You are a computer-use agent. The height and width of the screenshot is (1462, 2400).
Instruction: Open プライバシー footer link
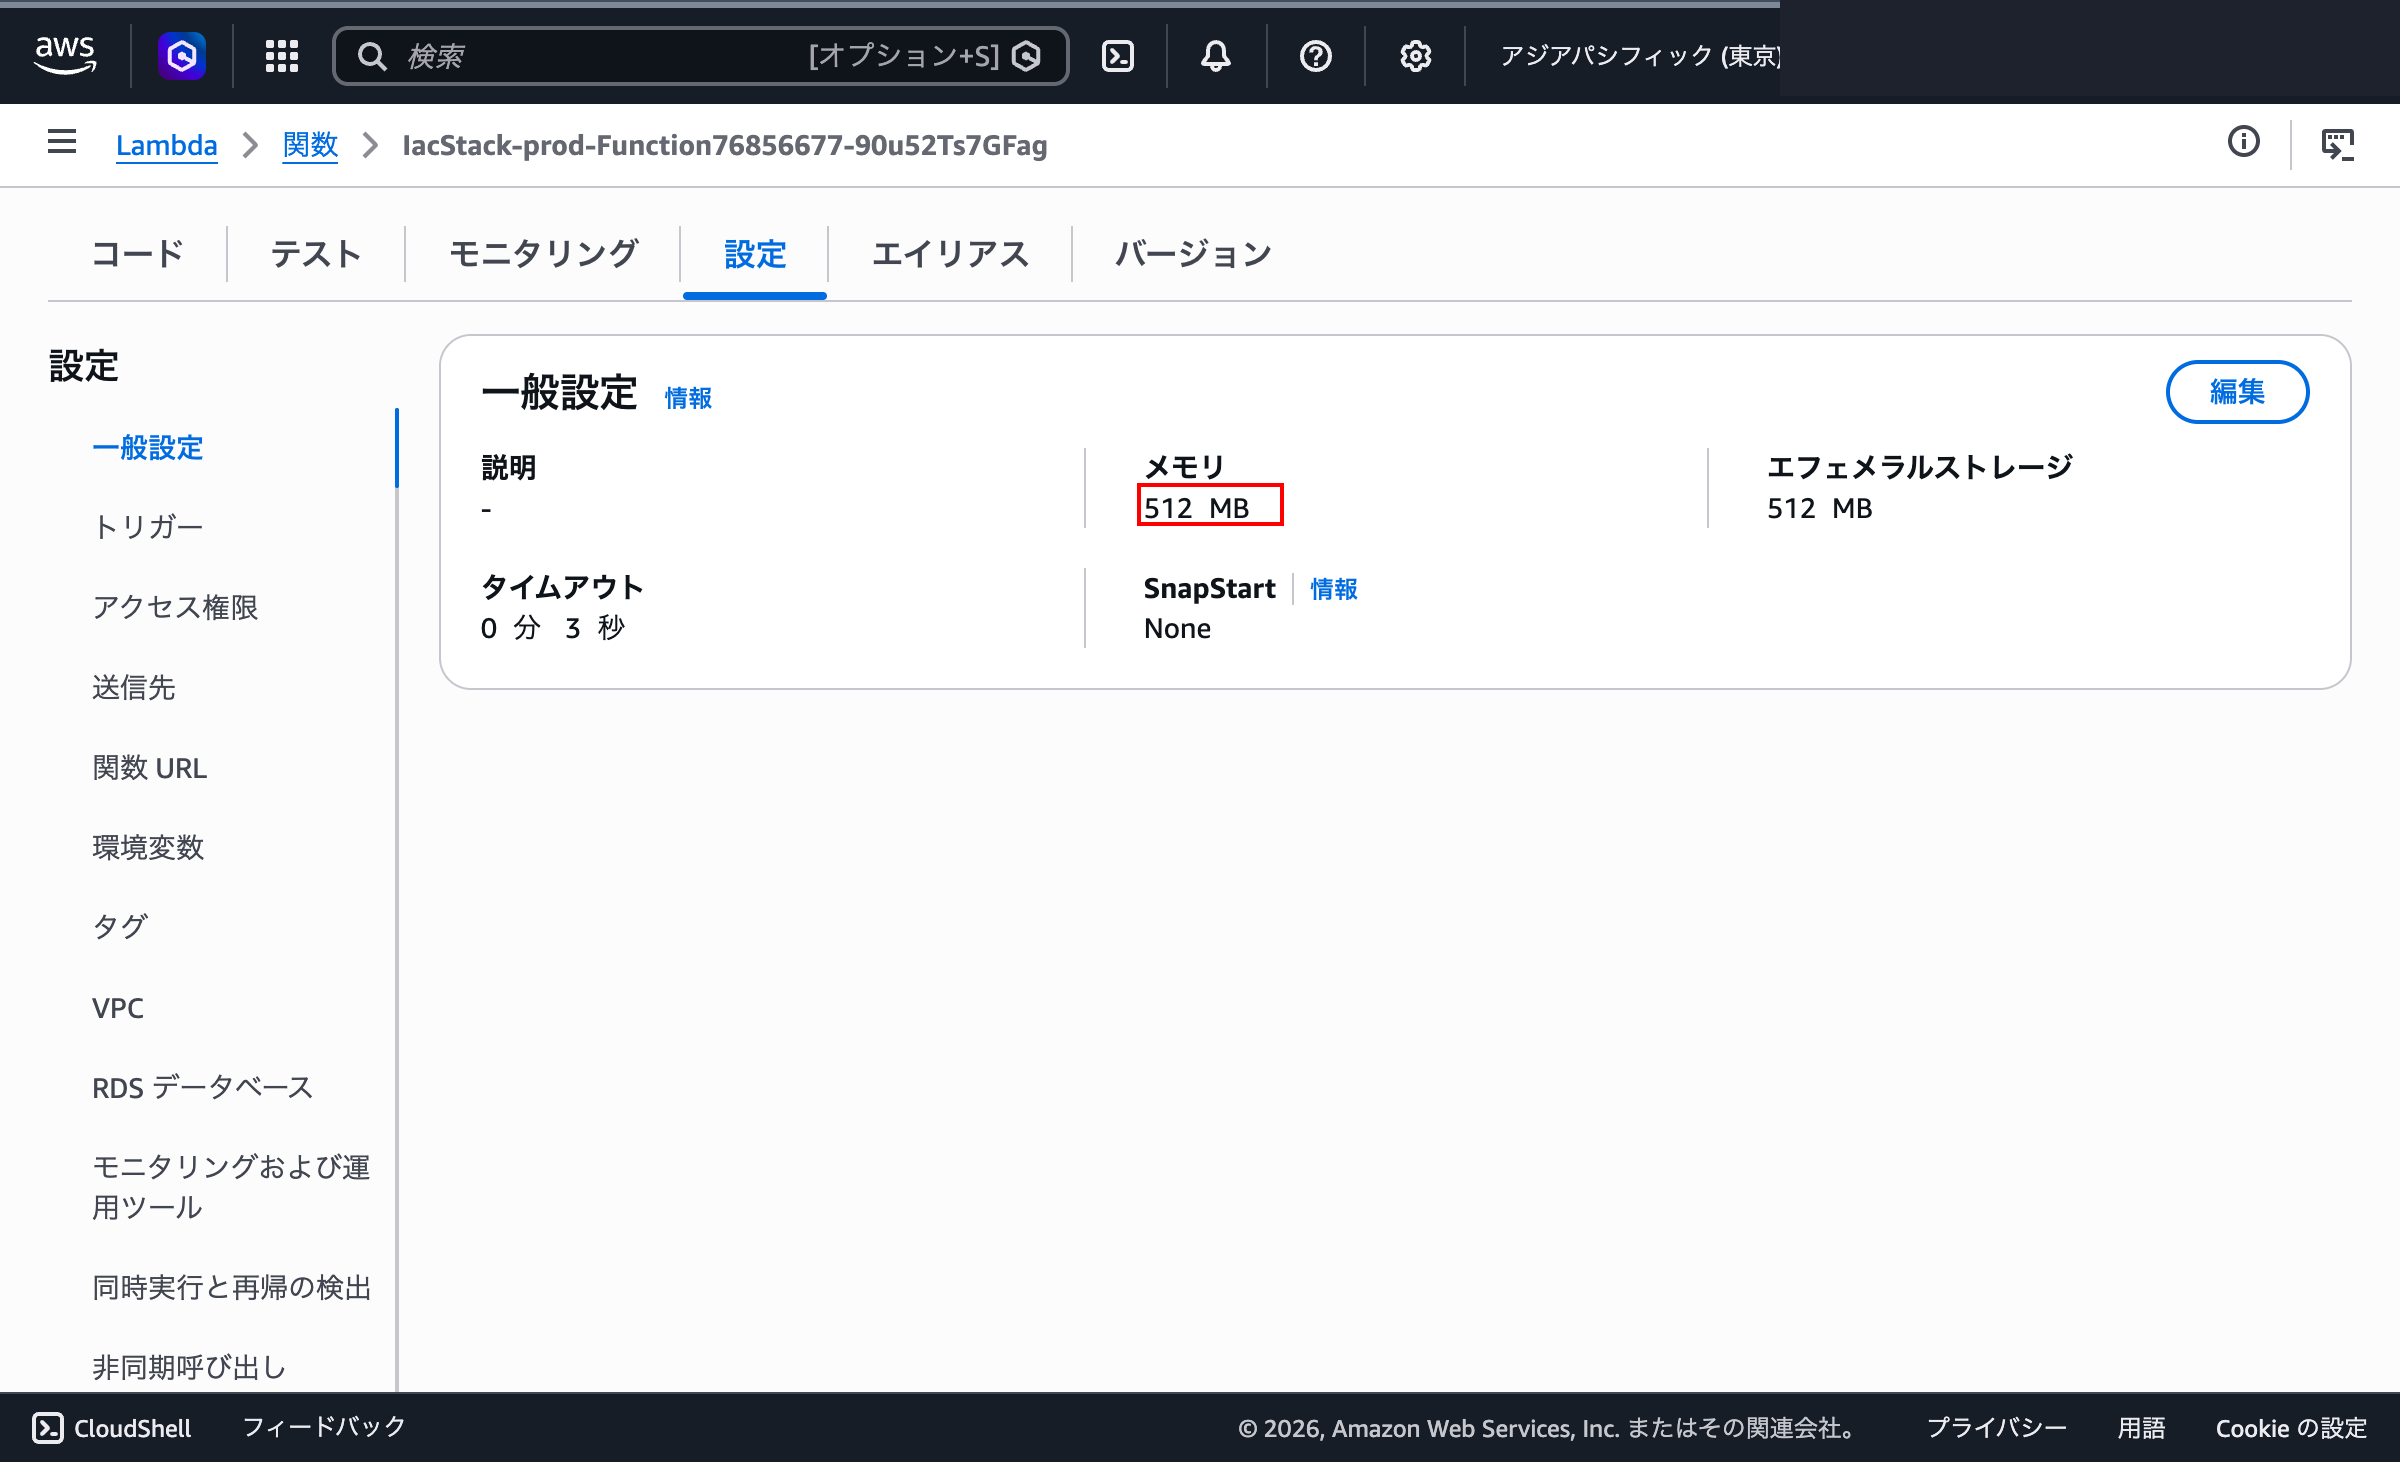point(1996,1427)
